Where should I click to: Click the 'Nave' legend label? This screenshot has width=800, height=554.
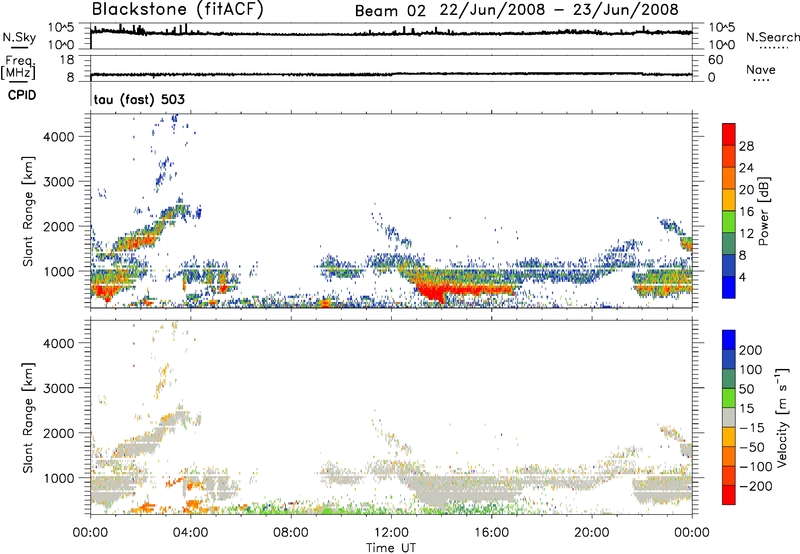click(761, 69)
